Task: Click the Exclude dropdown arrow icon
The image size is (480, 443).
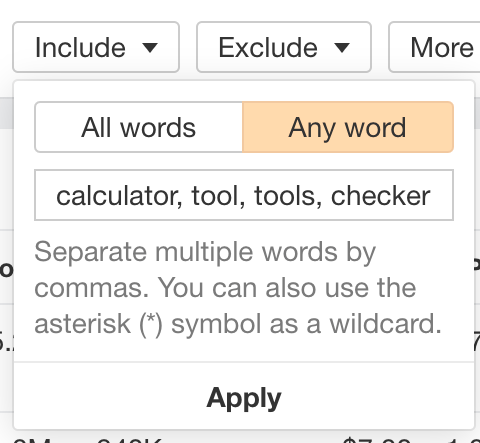Action: (342, 47)
